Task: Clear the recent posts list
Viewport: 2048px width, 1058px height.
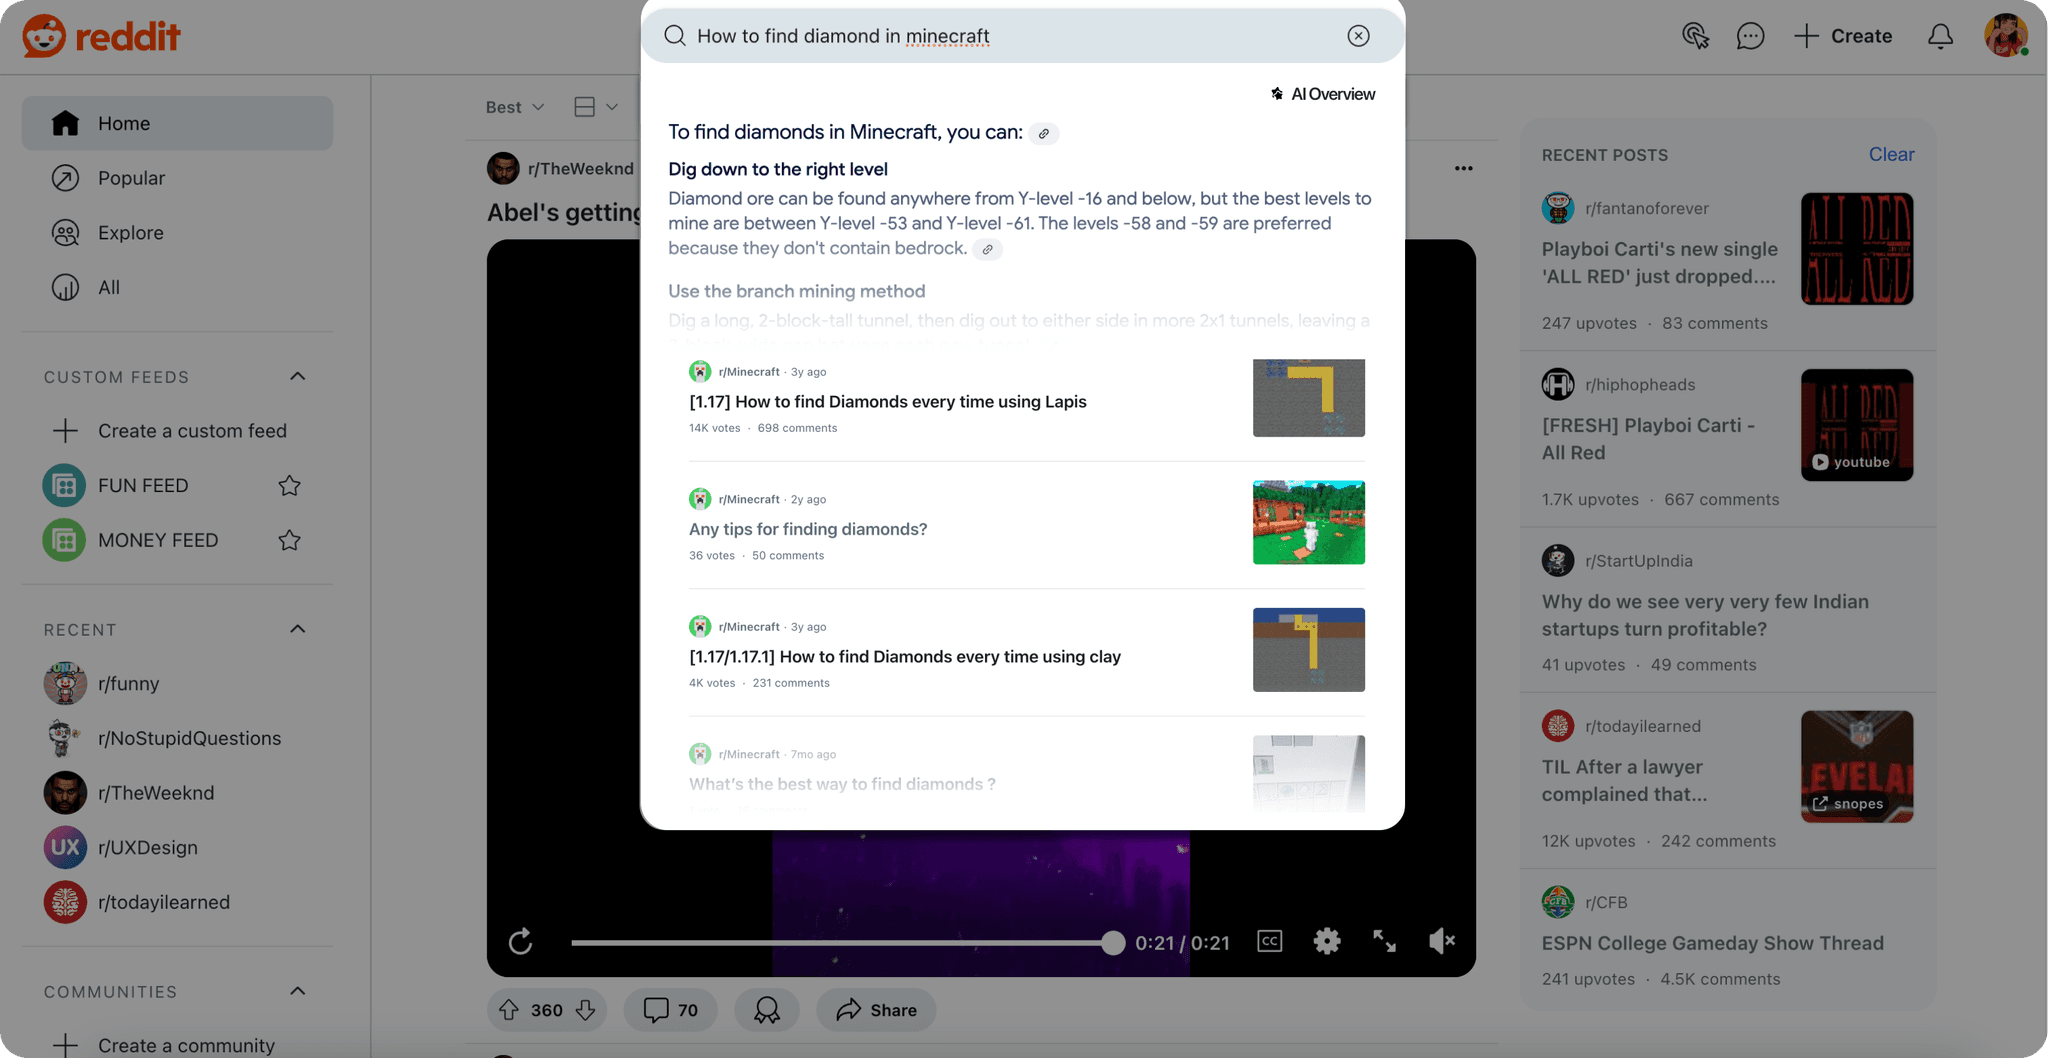Action: 1891,155
